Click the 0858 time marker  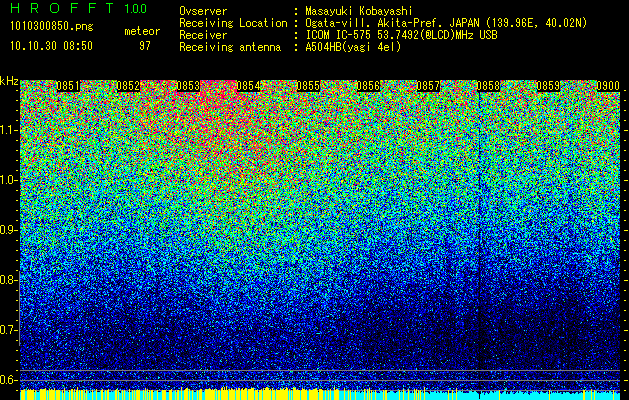coord(488,86)
